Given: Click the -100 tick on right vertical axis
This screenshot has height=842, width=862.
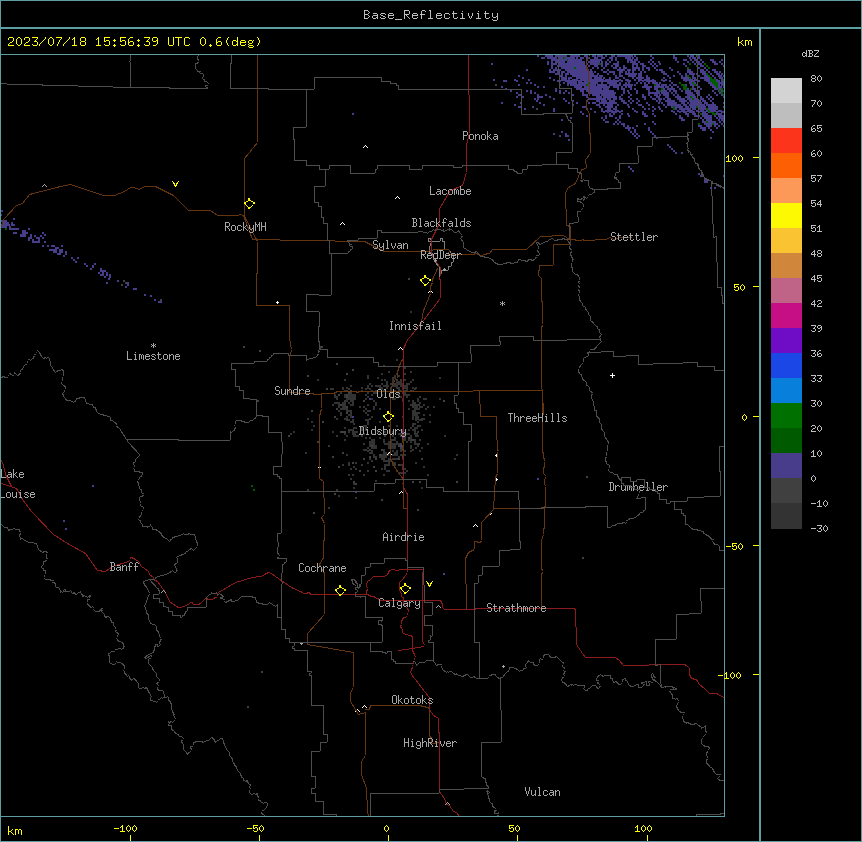Looking at the screenshot, I should click(731, 675).
